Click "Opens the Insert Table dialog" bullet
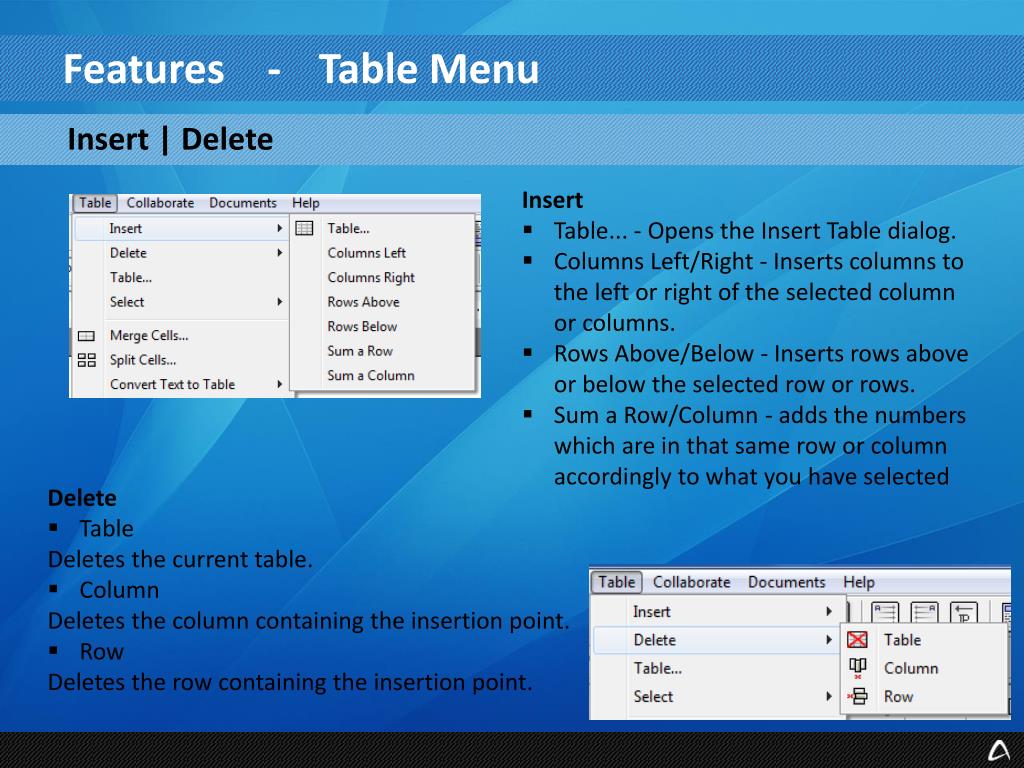The height and width of the screenshot is (768, 1024). click(x=755, y=231)
